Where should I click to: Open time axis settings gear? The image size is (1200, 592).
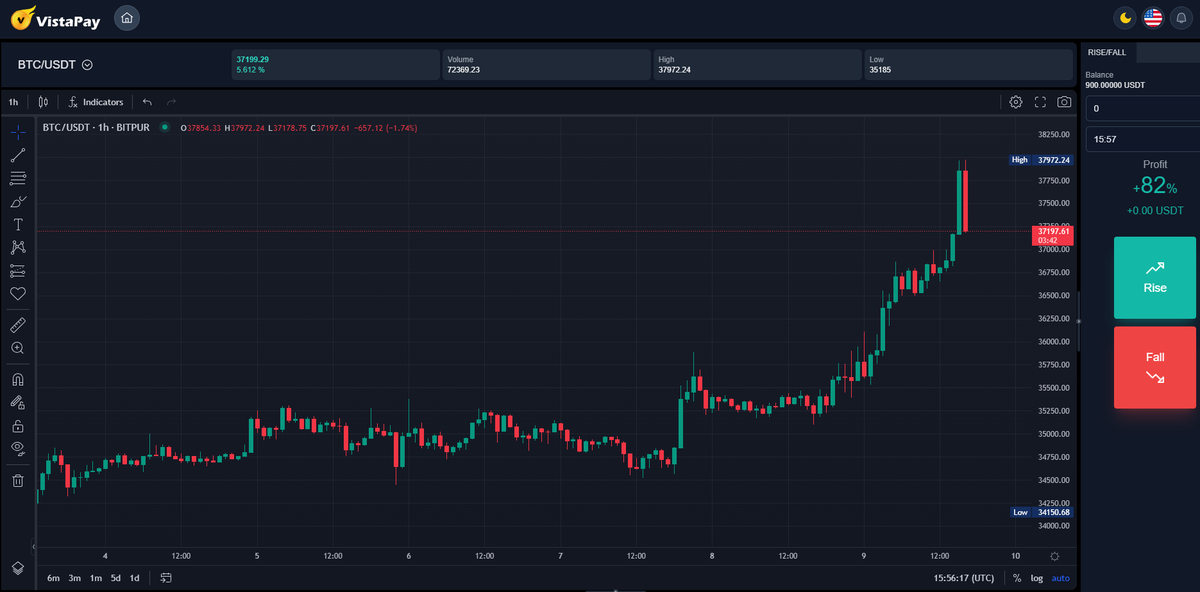tap(1055, 556)
